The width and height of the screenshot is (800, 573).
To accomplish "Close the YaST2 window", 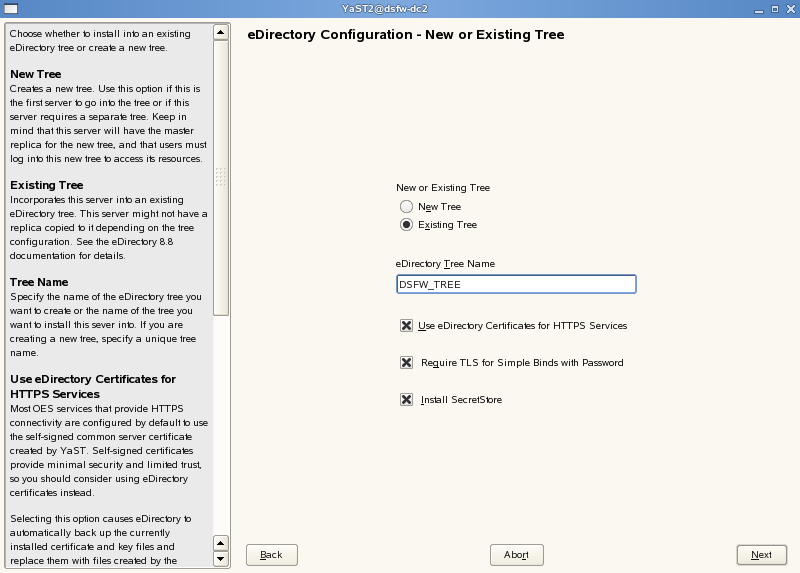I will pyautogui.click(x=789, y=9).
